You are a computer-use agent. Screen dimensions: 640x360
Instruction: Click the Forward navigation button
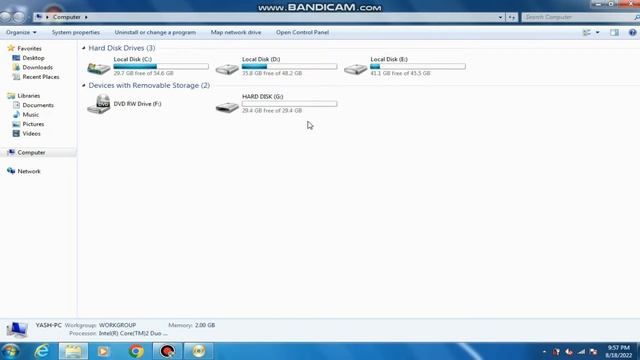[19, 17]
